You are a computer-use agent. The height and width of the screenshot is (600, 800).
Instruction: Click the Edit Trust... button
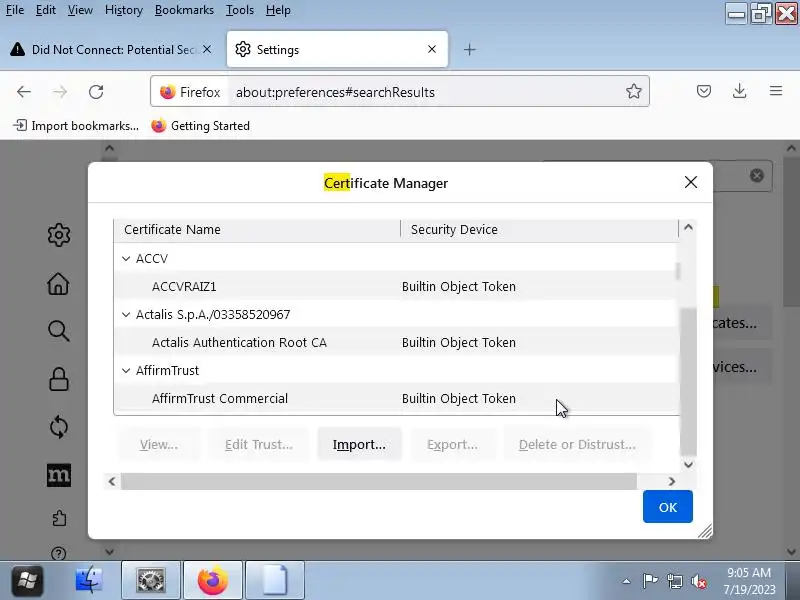point(259,444)
